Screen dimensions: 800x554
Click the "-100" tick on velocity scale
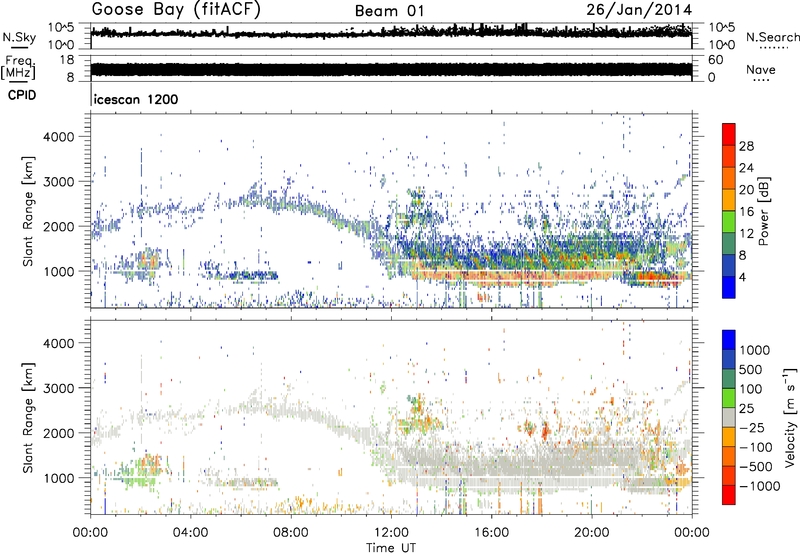coord(756,447)
